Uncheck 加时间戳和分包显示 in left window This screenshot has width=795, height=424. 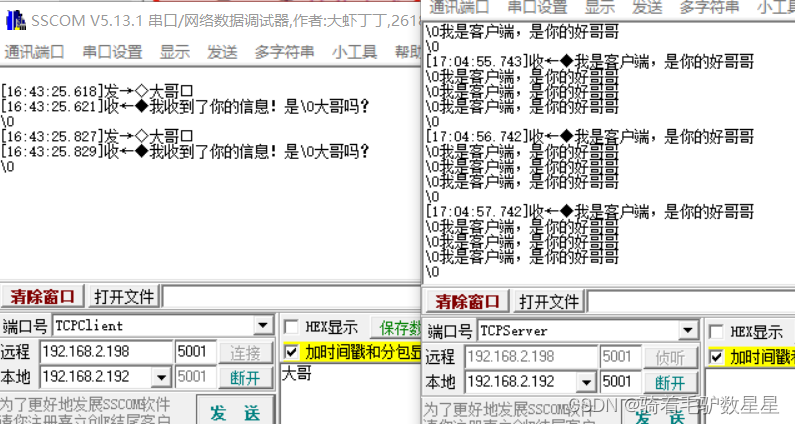pos(292,352)
